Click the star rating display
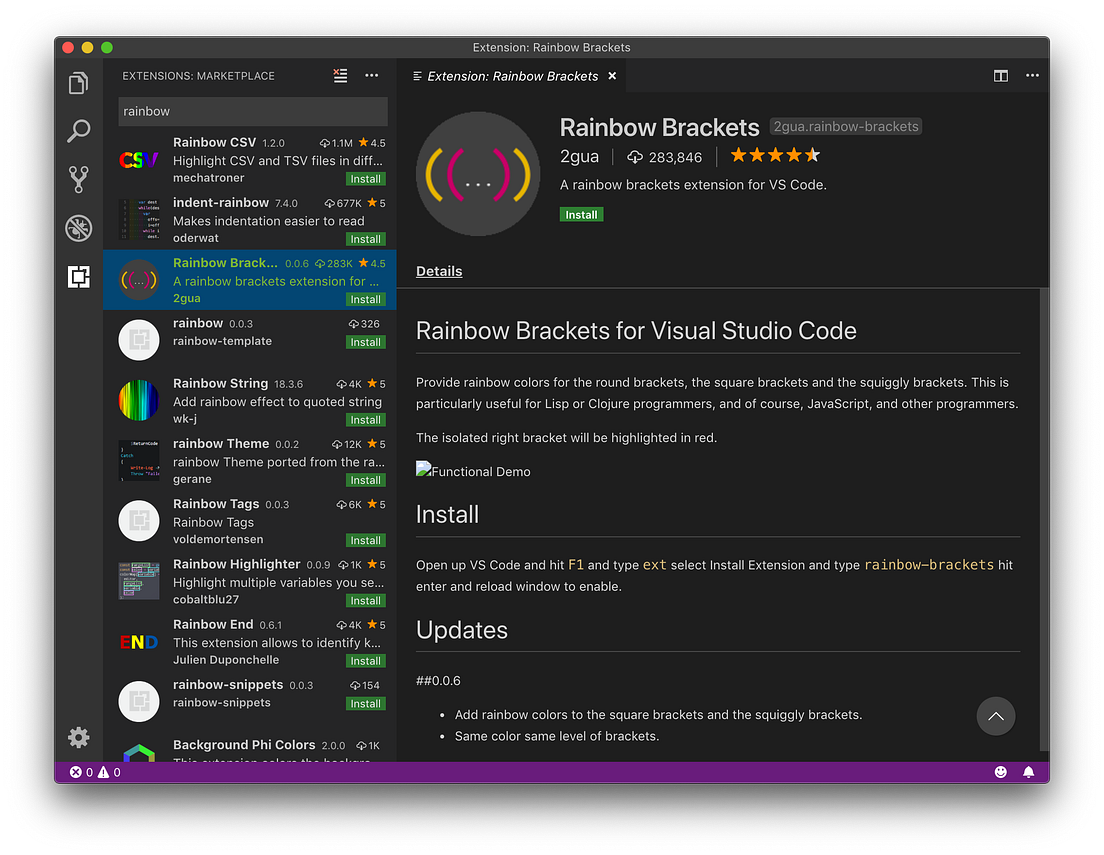The width and height of the screenshot is (1104, 855). 774,155
